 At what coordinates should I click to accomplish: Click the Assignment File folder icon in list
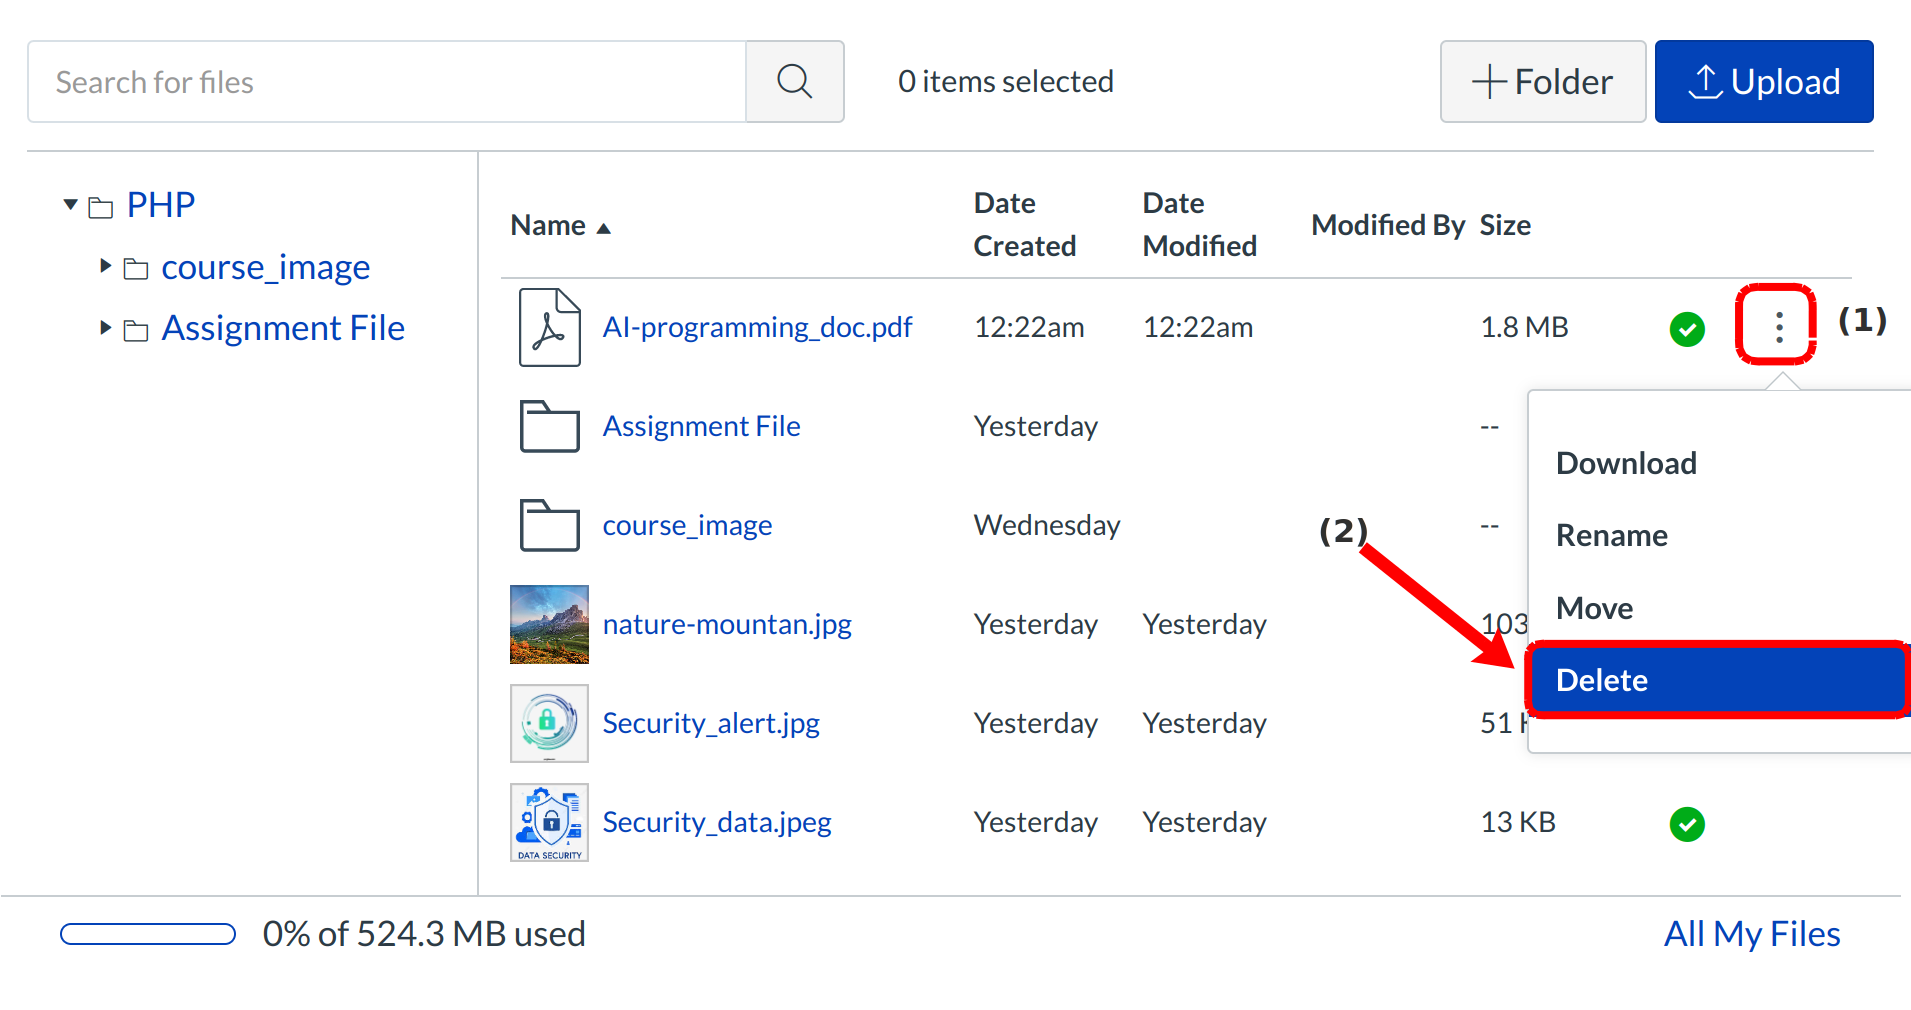(549, 426)
